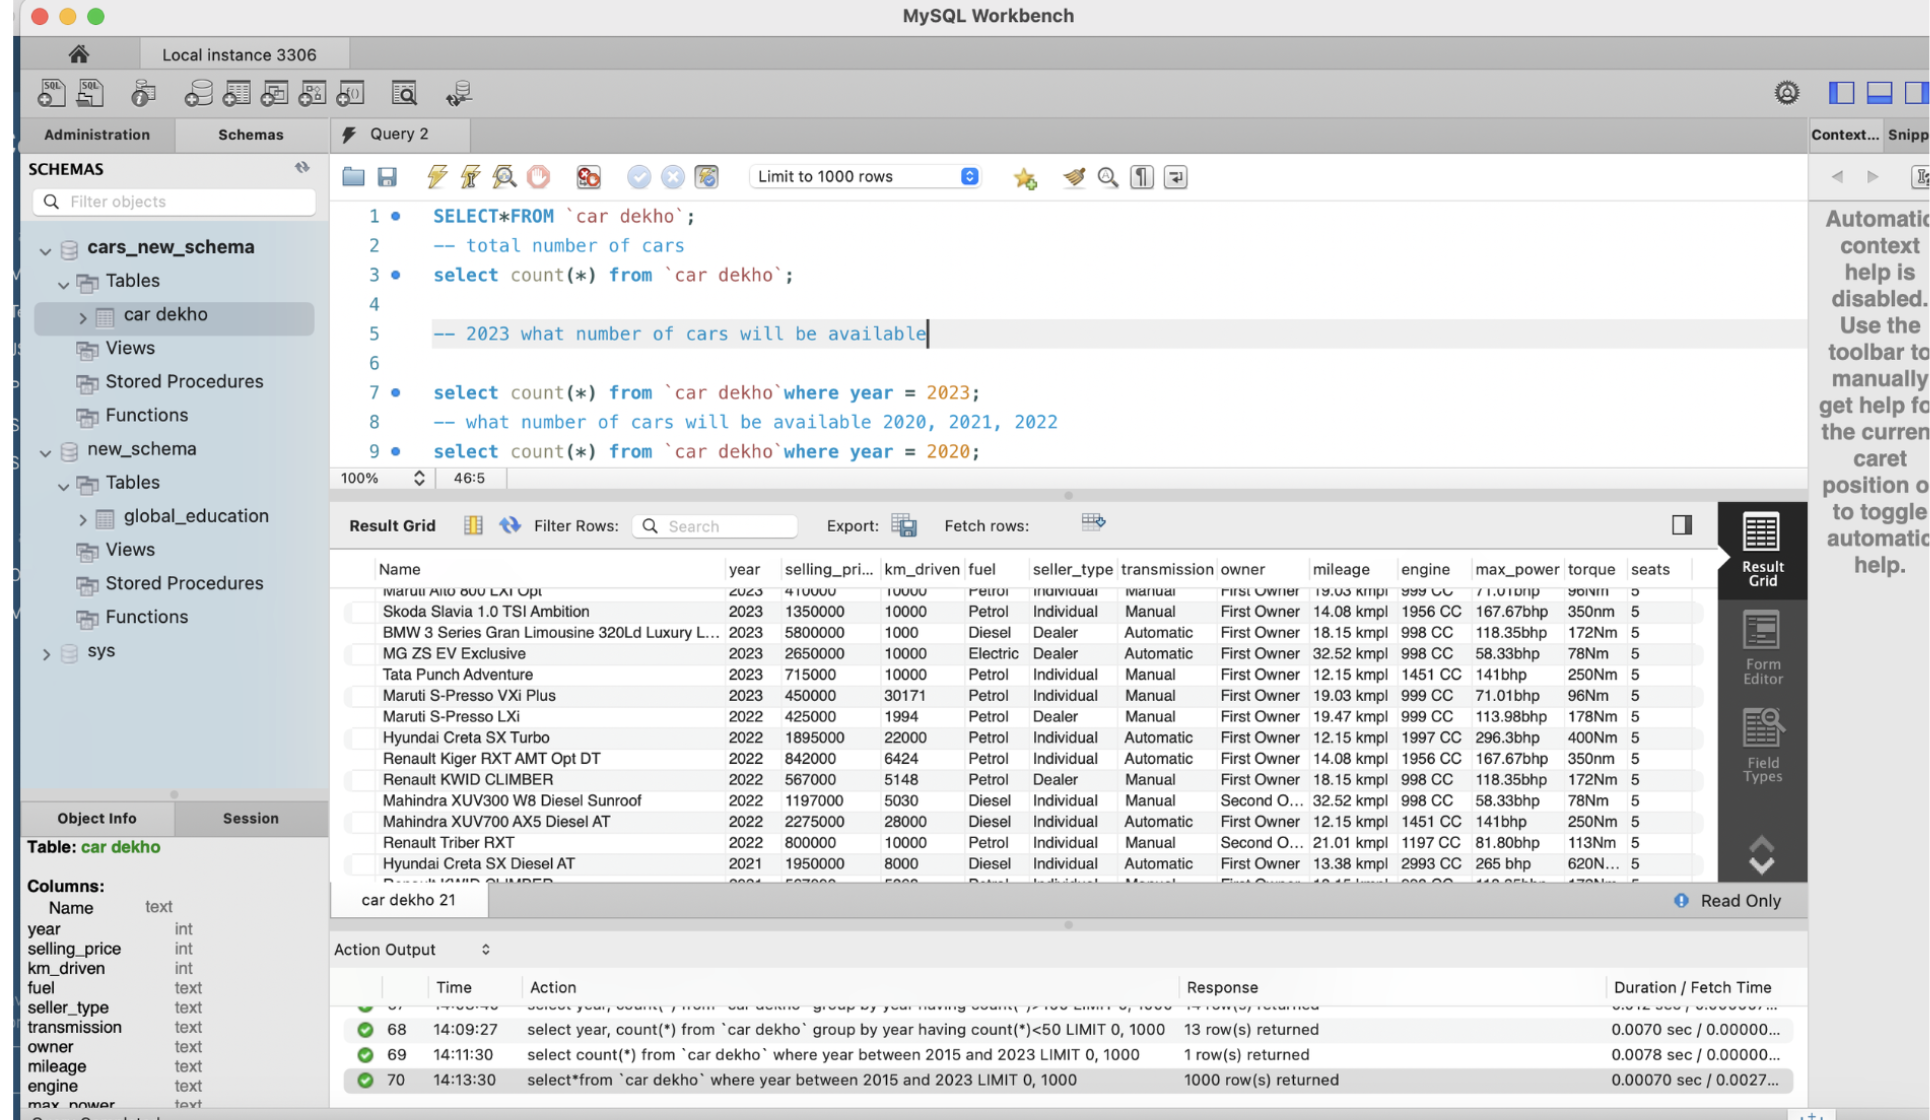The image size is (1930, 1120).
Task: Click the stop execution hand icon
Action: pyautogui.click(x=538, y=177)
